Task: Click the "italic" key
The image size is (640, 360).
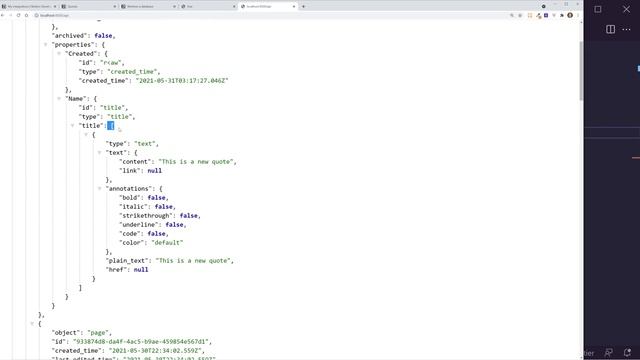Action: 133,207
